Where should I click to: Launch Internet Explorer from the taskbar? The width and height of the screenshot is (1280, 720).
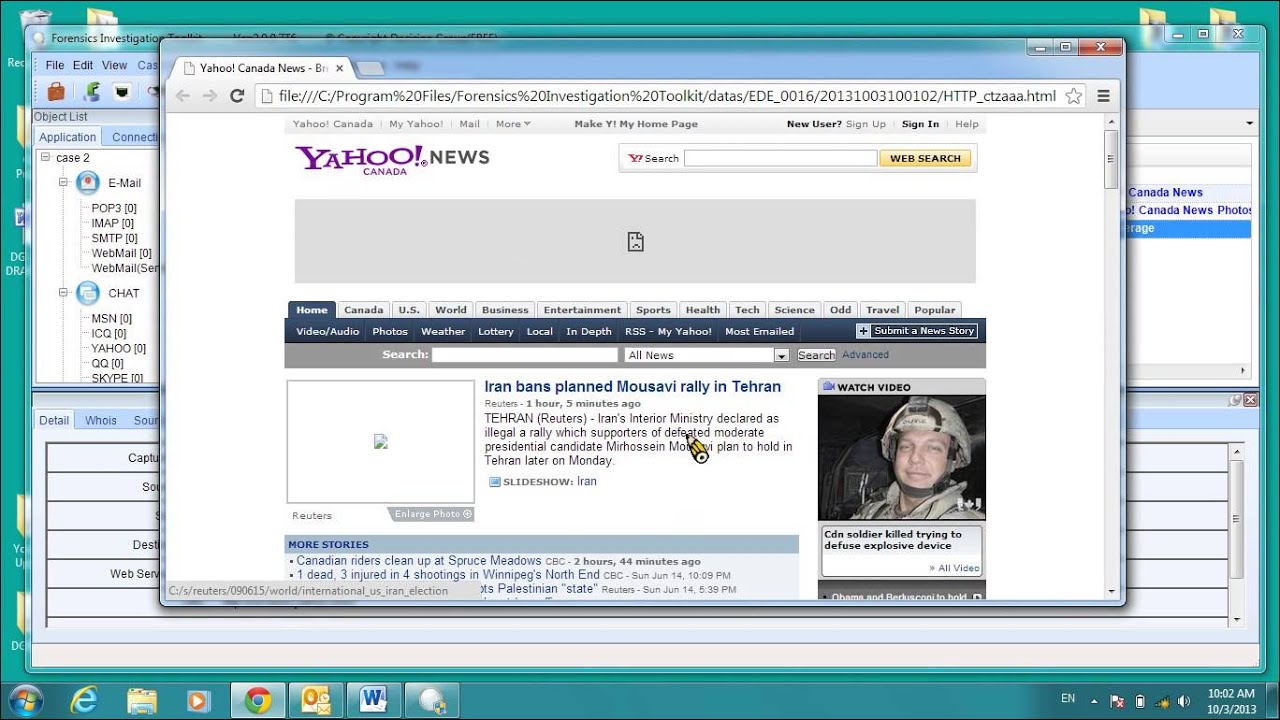84,700
